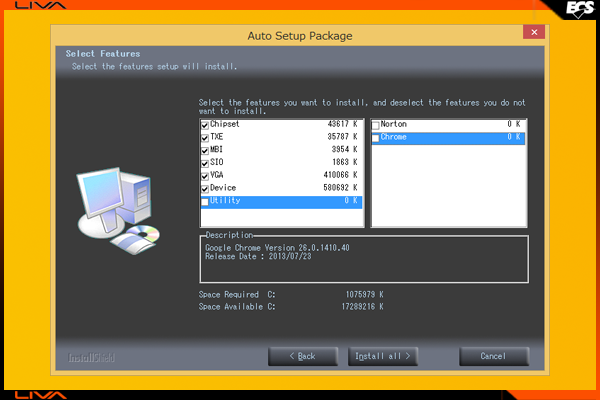
Task: Uncheck the TXE feature checkbox
Action: pos(205,138)
